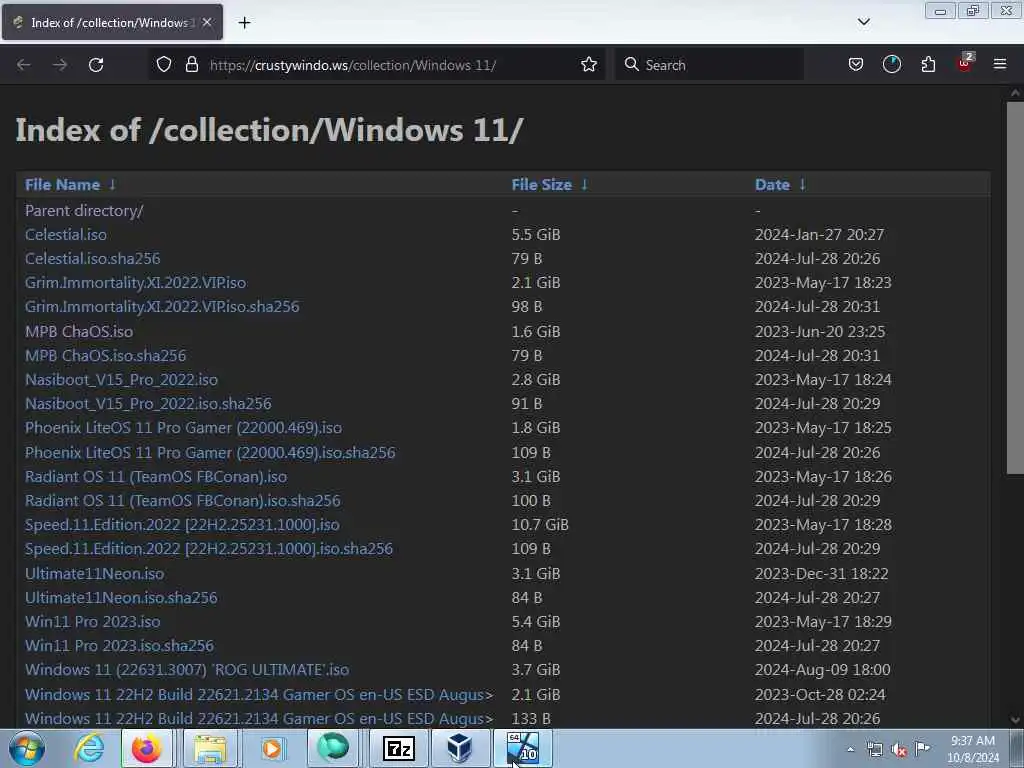The width and height of the screenshot is (1024, 768).
Task: Open Windows Media Player taskbar icon
Action: coord(272,748)
